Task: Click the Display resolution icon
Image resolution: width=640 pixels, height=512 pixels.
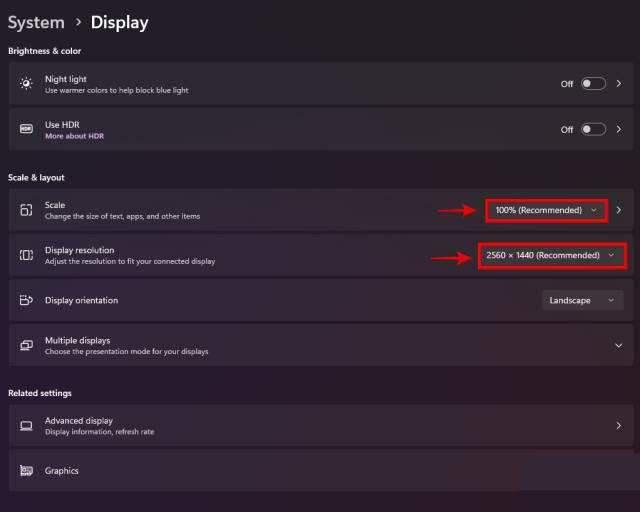Action: click(x=26, y=255)
